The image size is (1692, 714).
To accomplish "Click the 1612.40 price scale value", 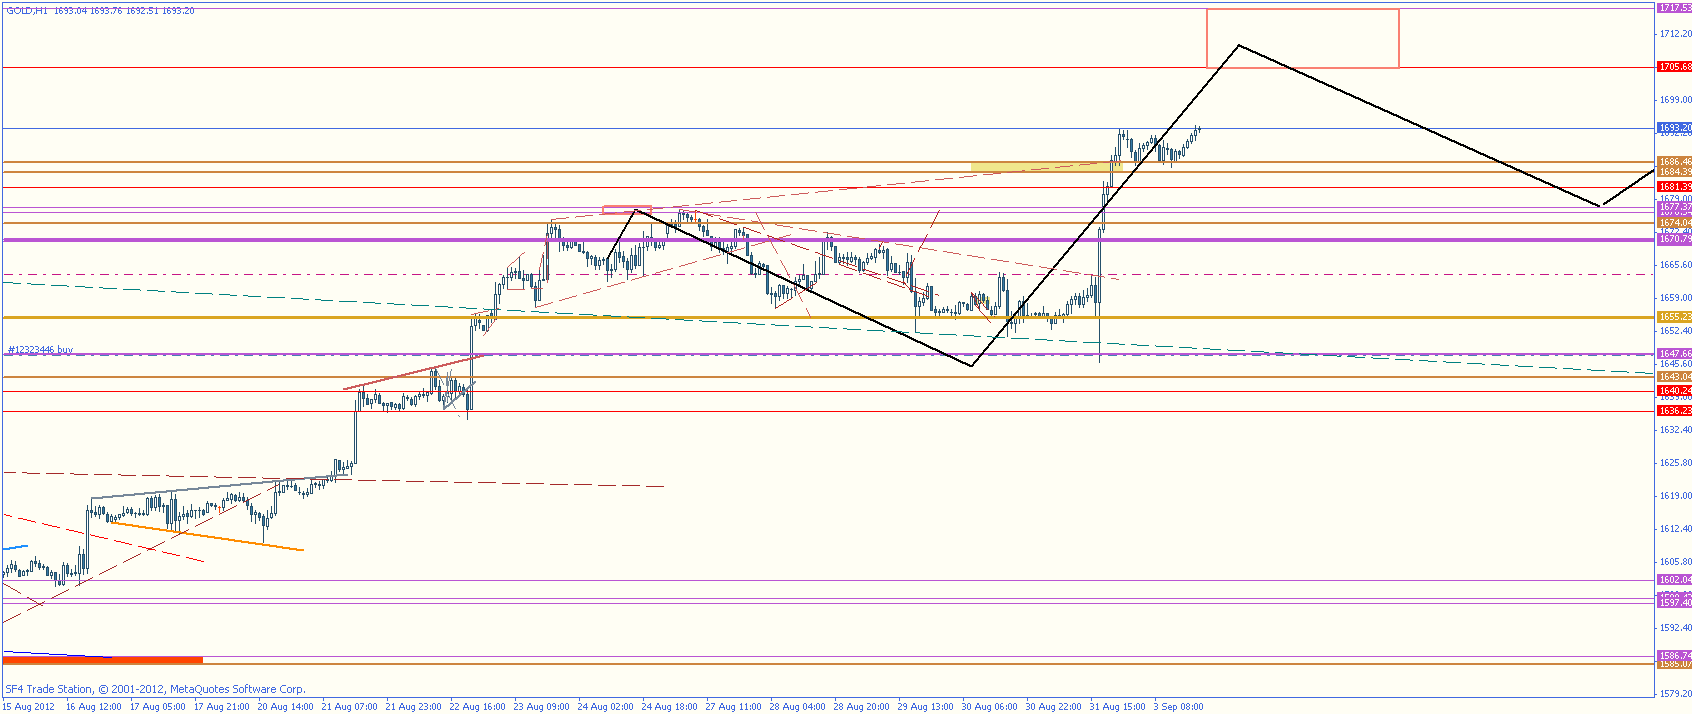I will 1675,529.
